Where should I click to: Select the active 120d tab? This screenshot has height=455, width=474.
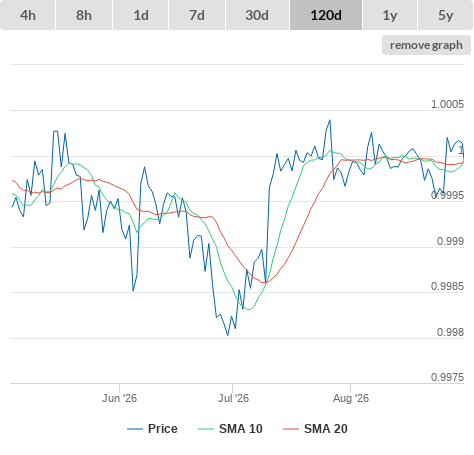326,15
